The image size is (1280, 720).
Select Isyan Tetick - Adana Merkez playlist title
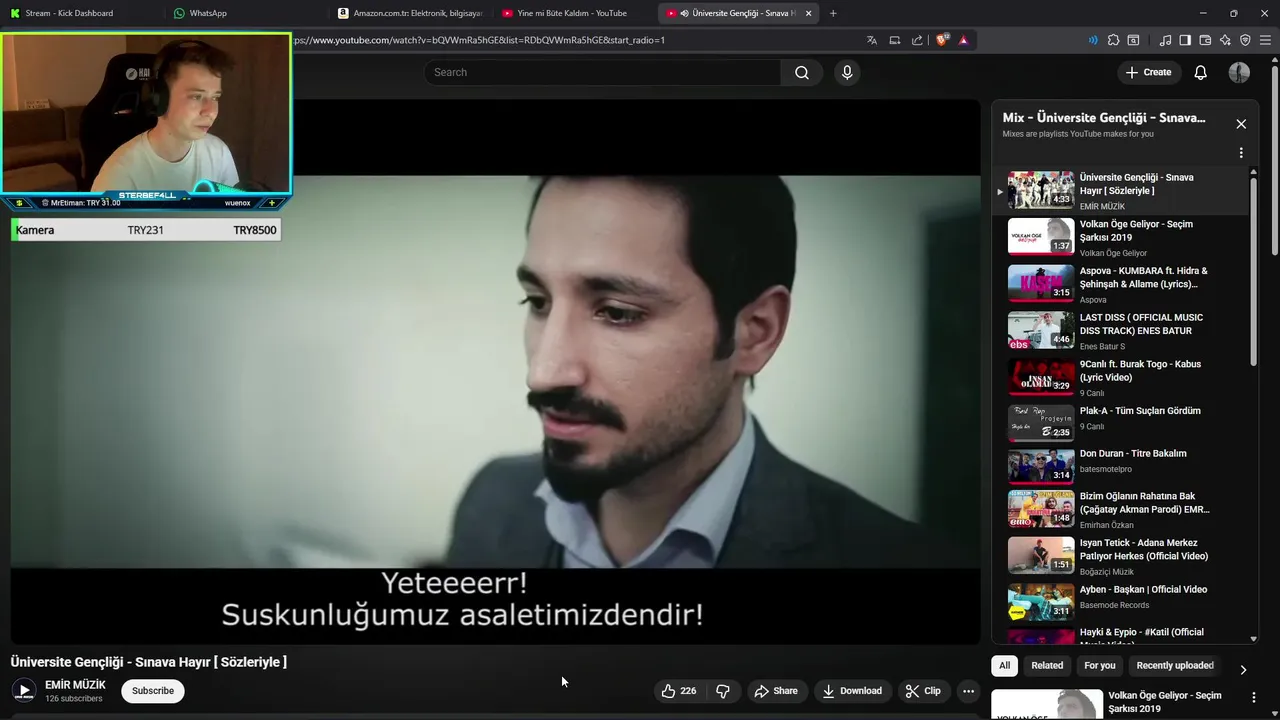click(1144, 550)
